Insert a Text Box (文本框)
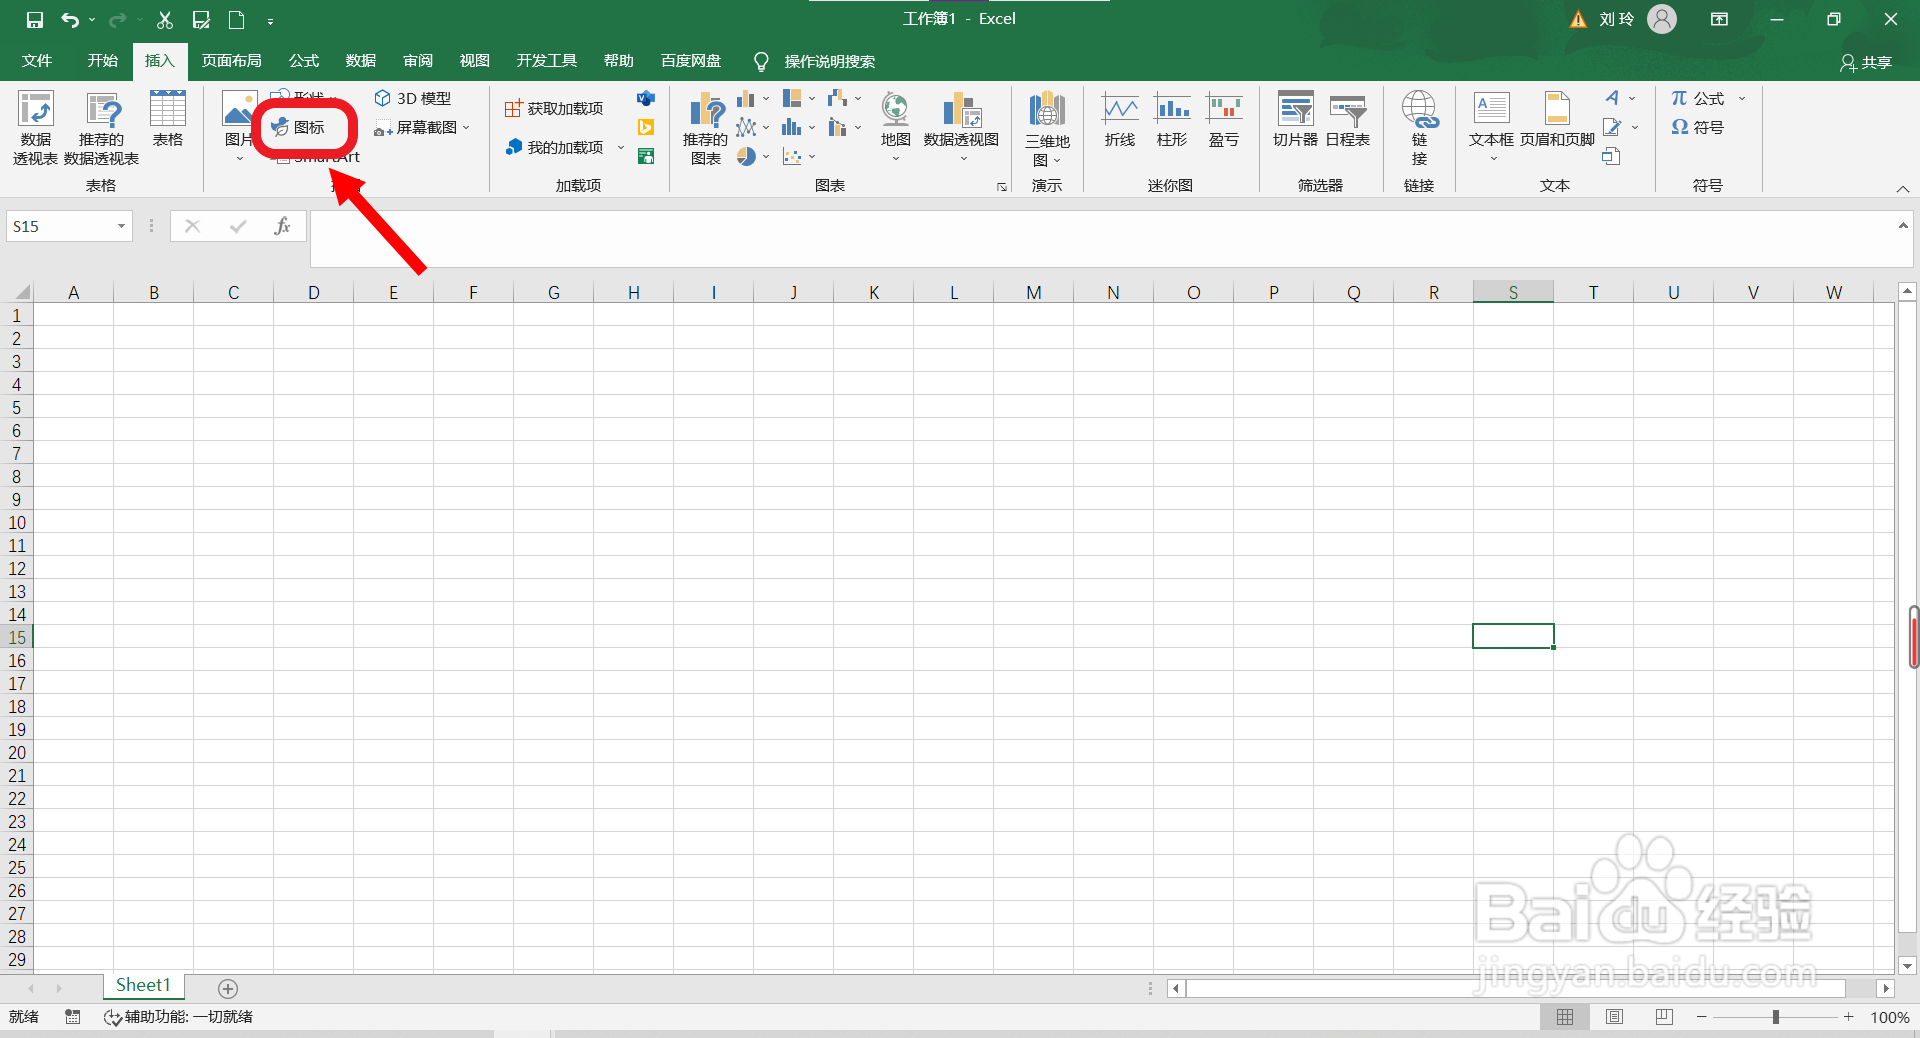Viewport: 1920px width, 1038px height. point(1492,127)
